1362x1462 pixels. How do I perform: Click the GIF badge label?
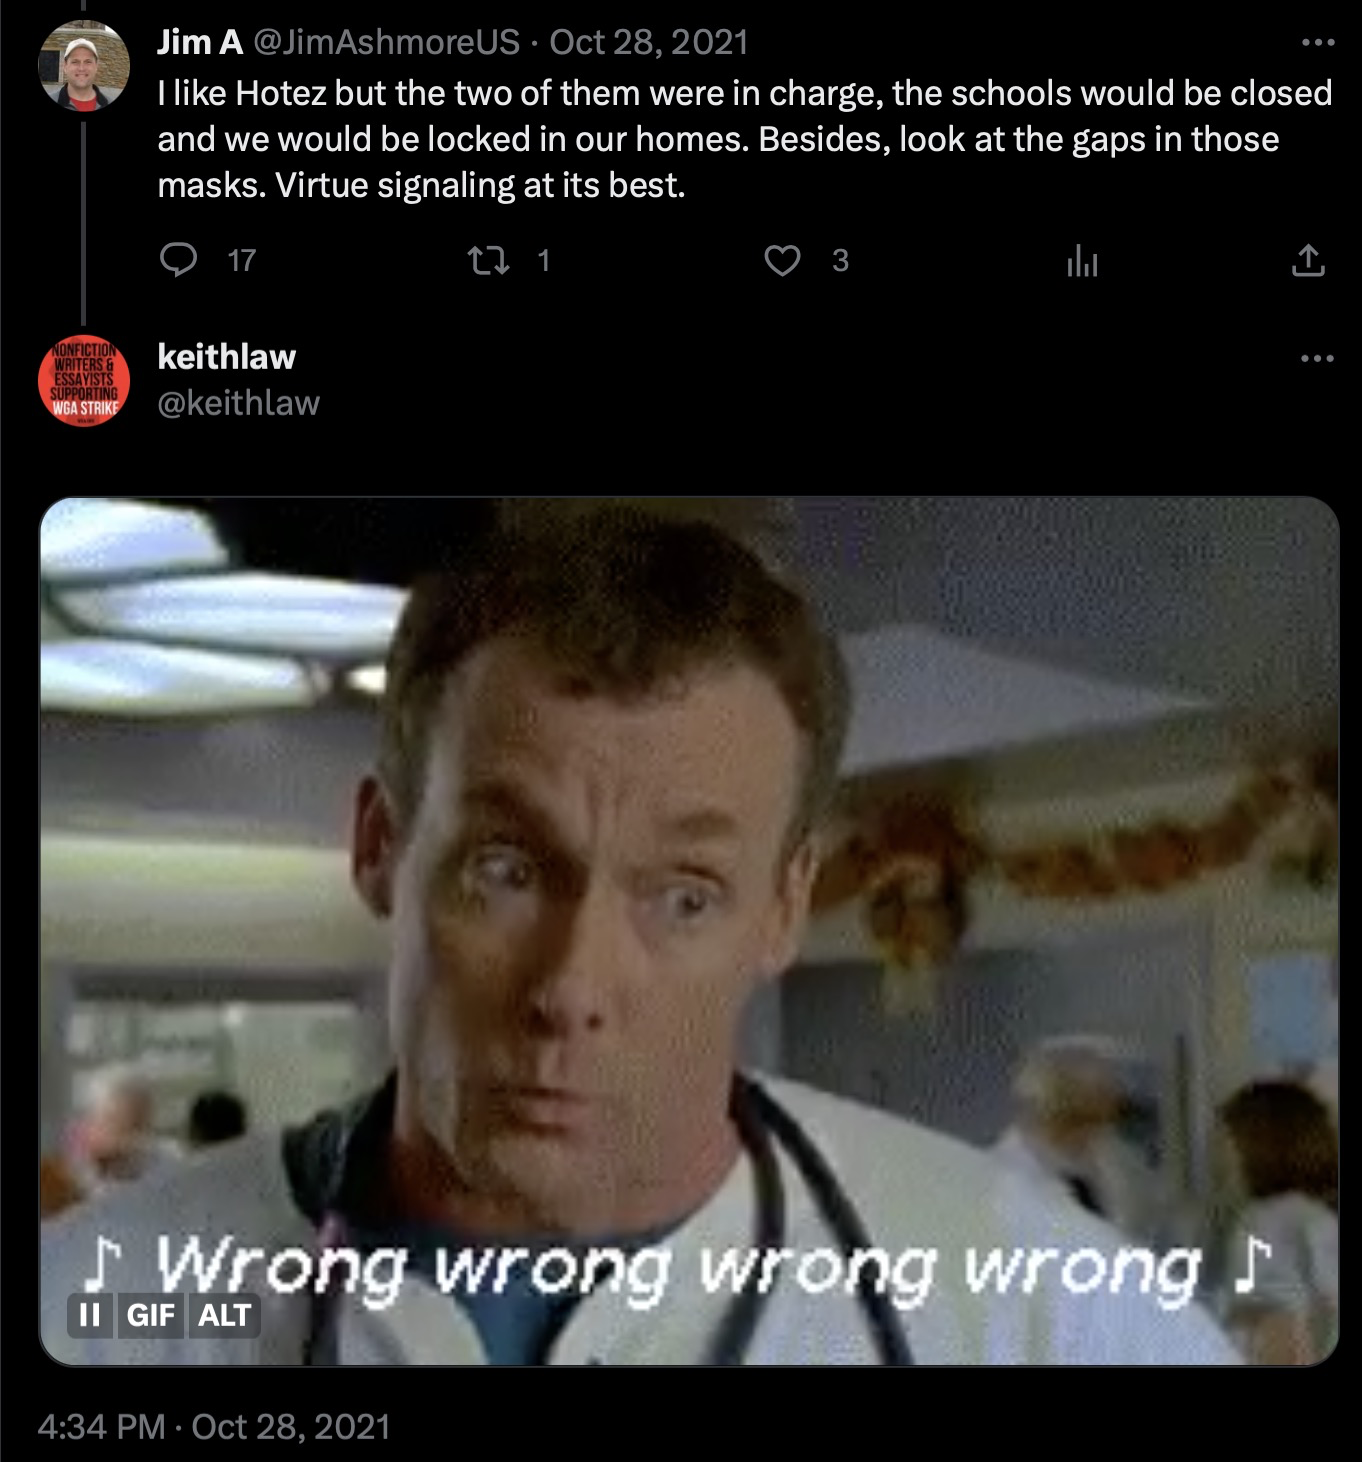pyautogui.click(x=151, y=1314)
